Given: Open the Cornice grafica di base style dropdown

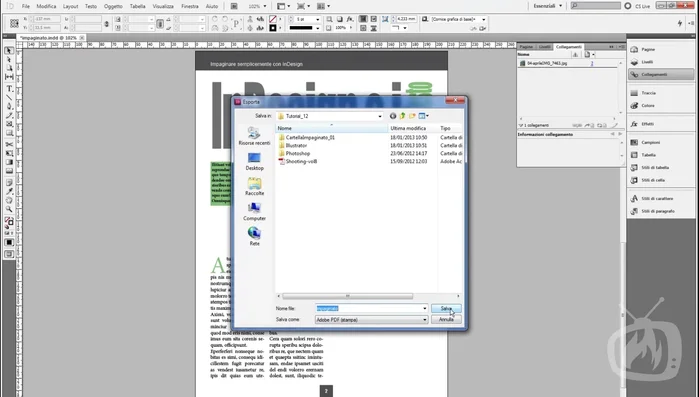Looking at the screenshot, I should tap(484, 19).
